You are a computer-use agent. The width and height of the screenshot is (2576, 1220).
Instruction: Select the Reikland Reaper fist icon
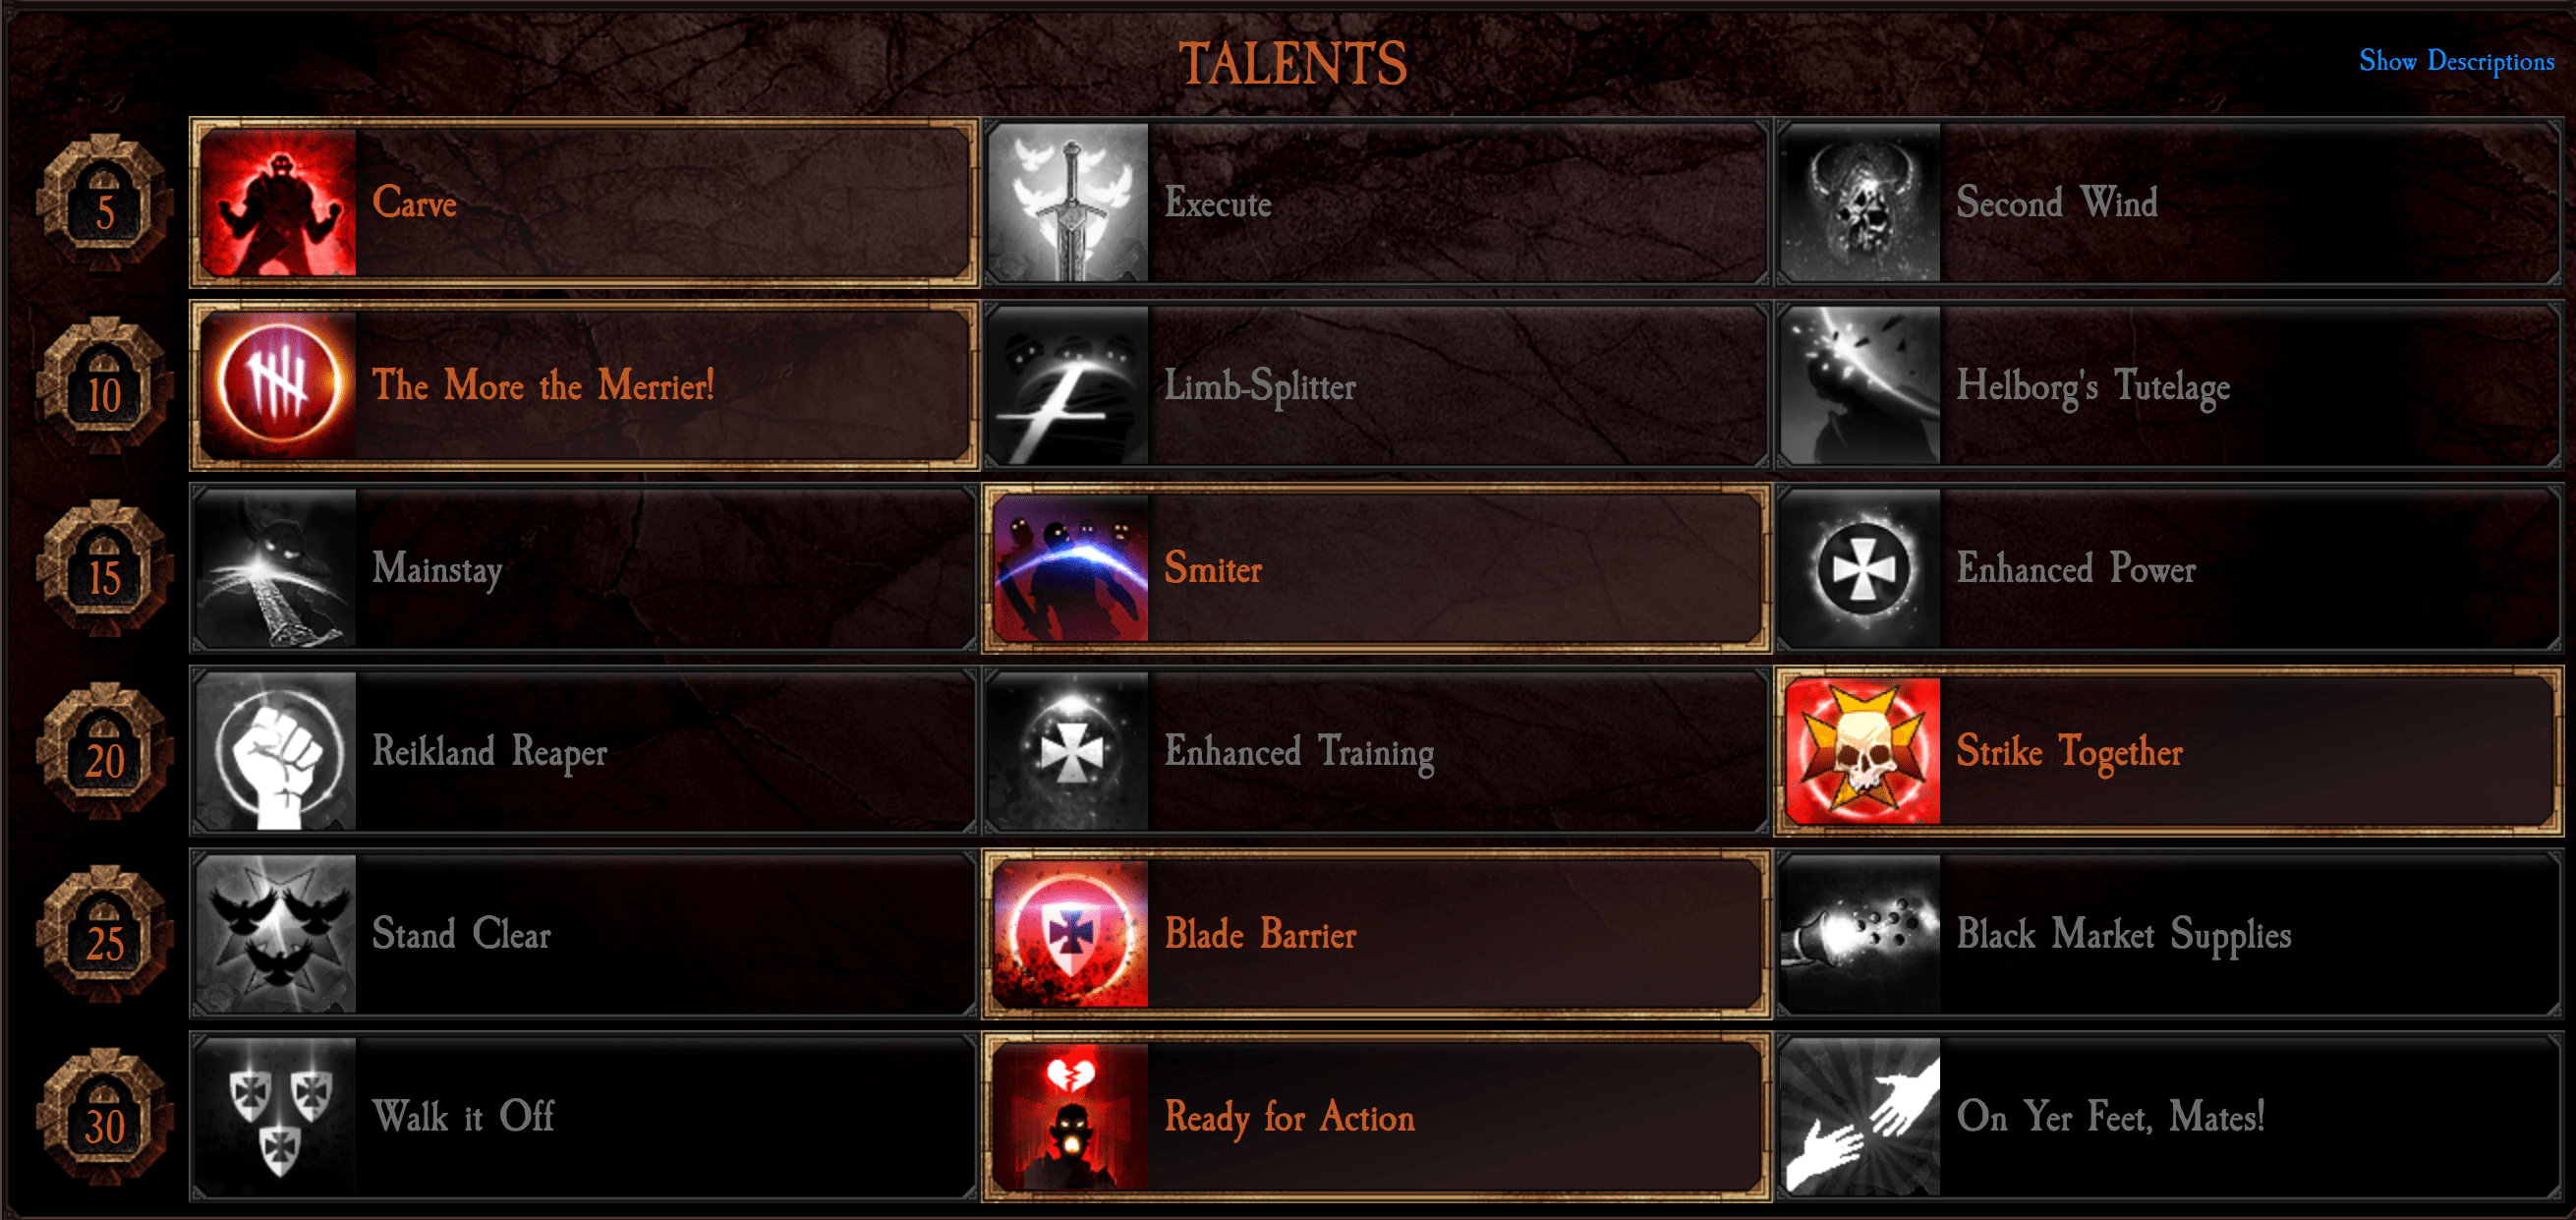click(278, 751)
